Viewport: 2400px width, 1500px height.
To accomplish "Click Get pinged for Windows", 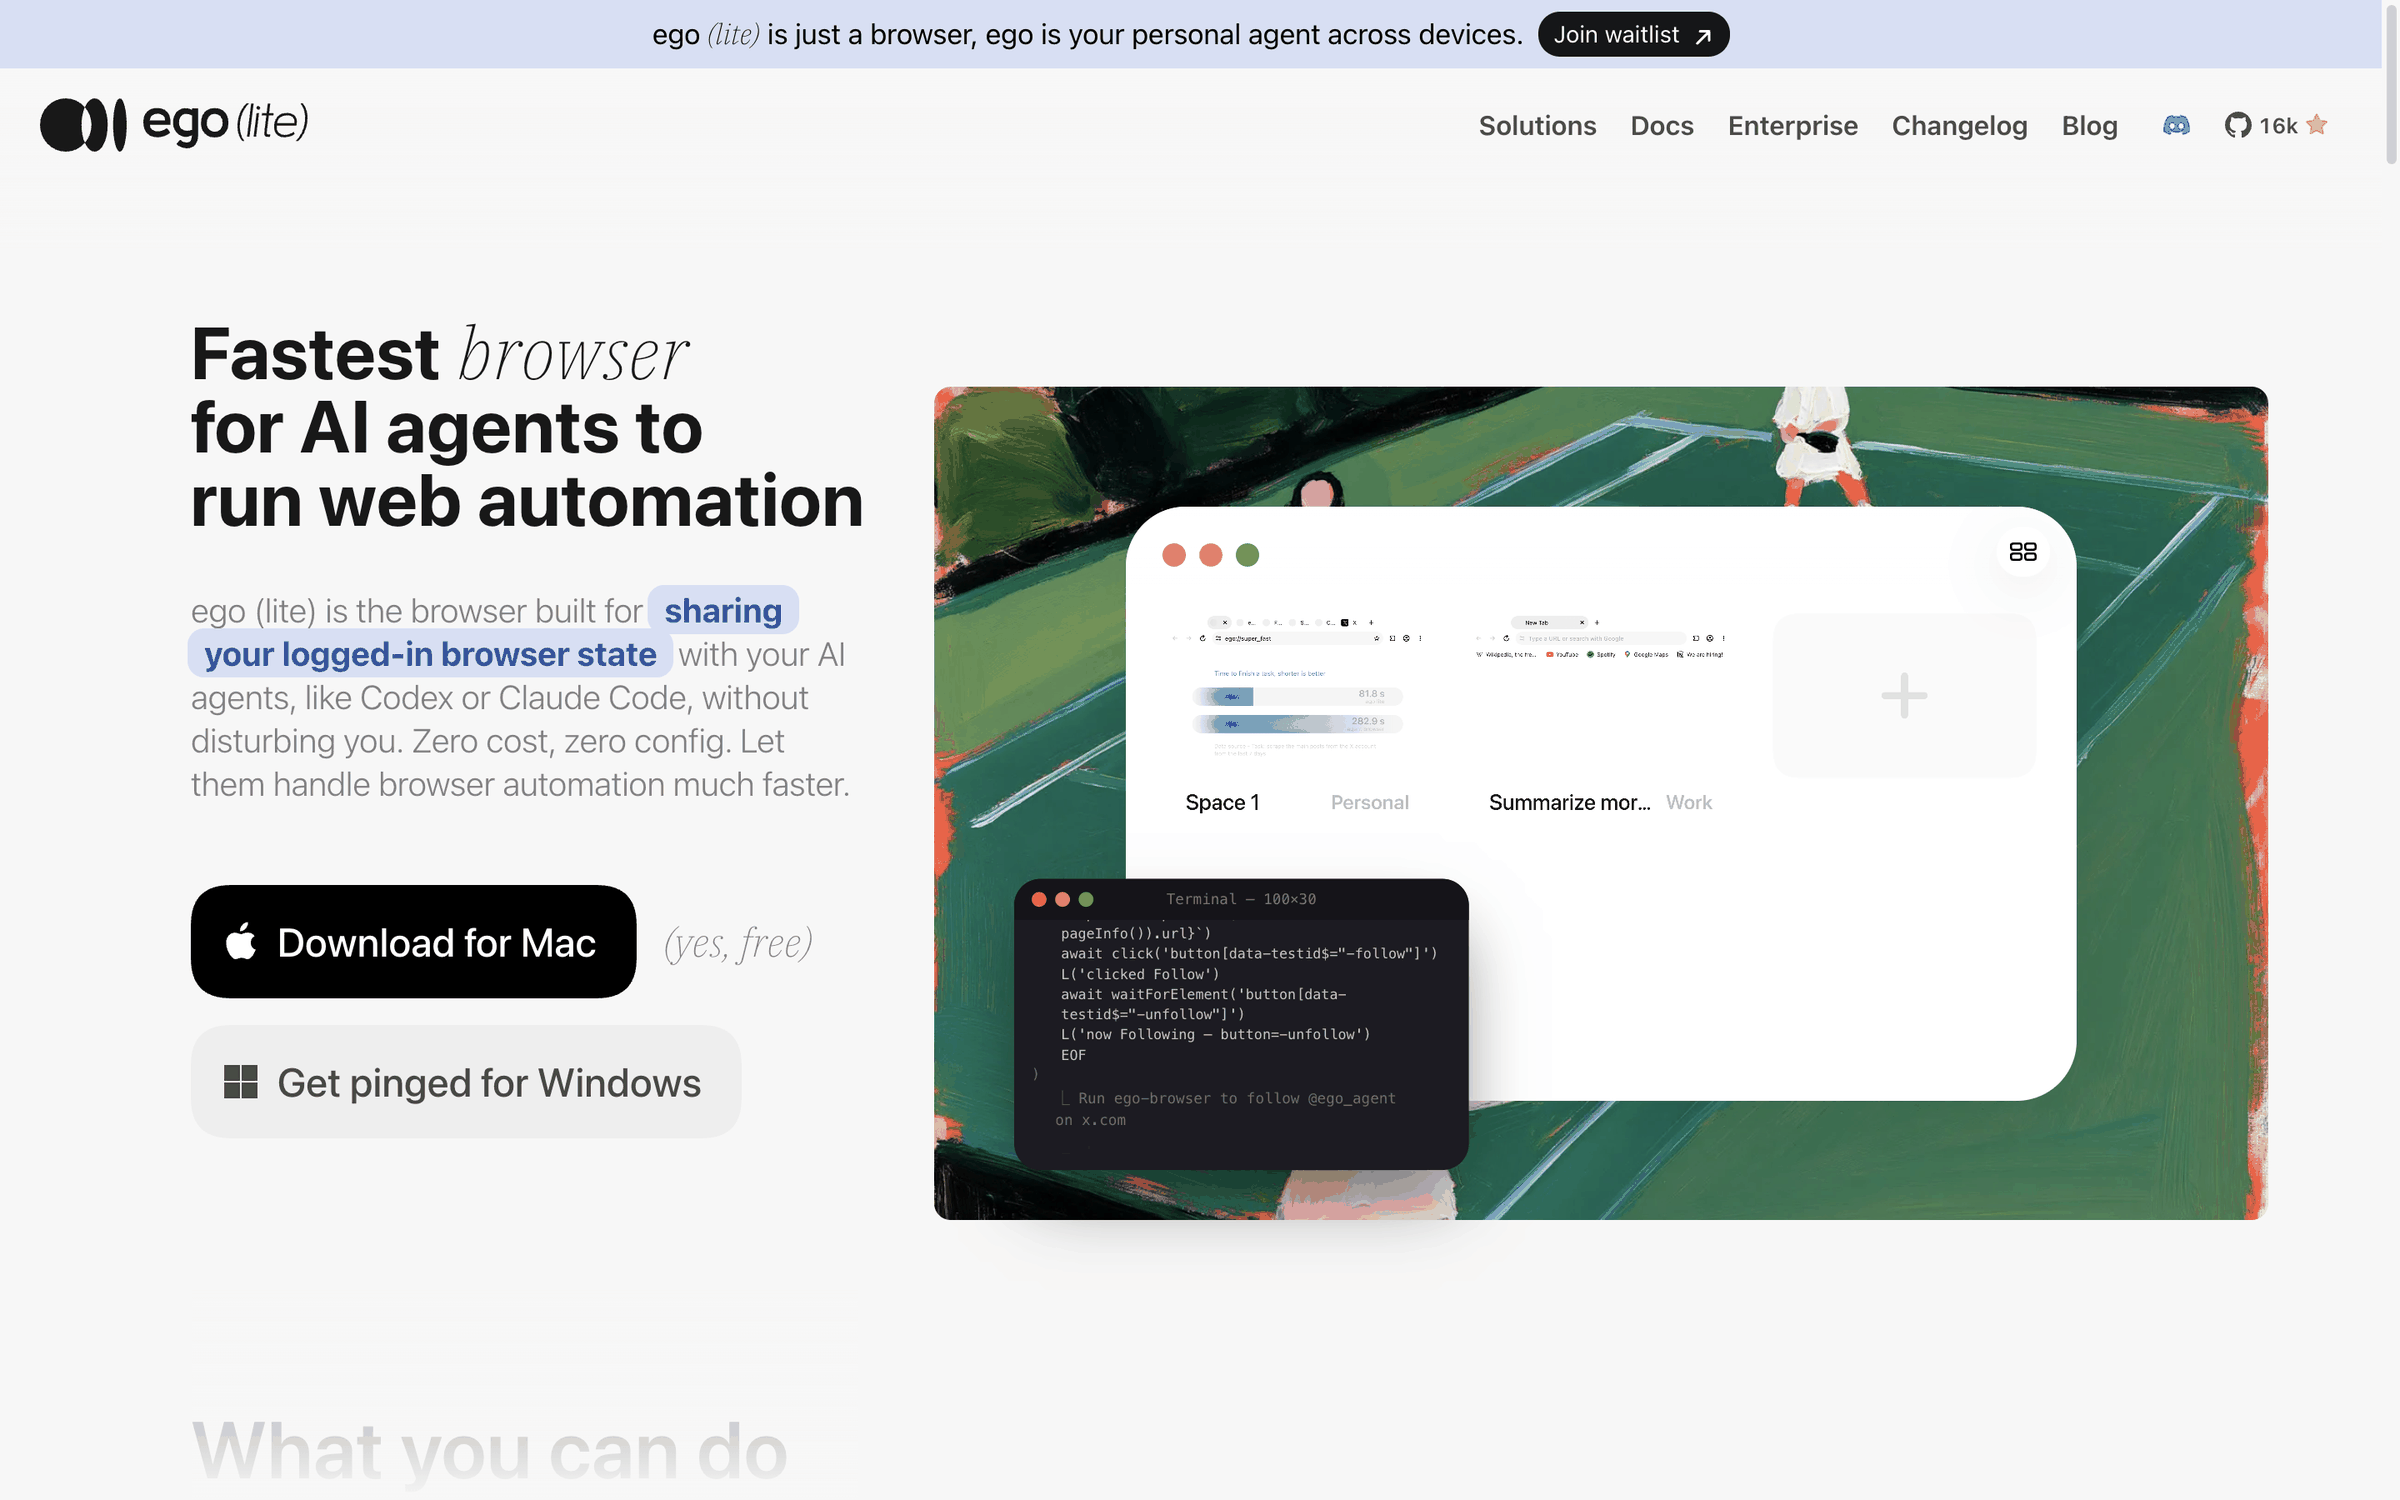I will click(465, 1081).
